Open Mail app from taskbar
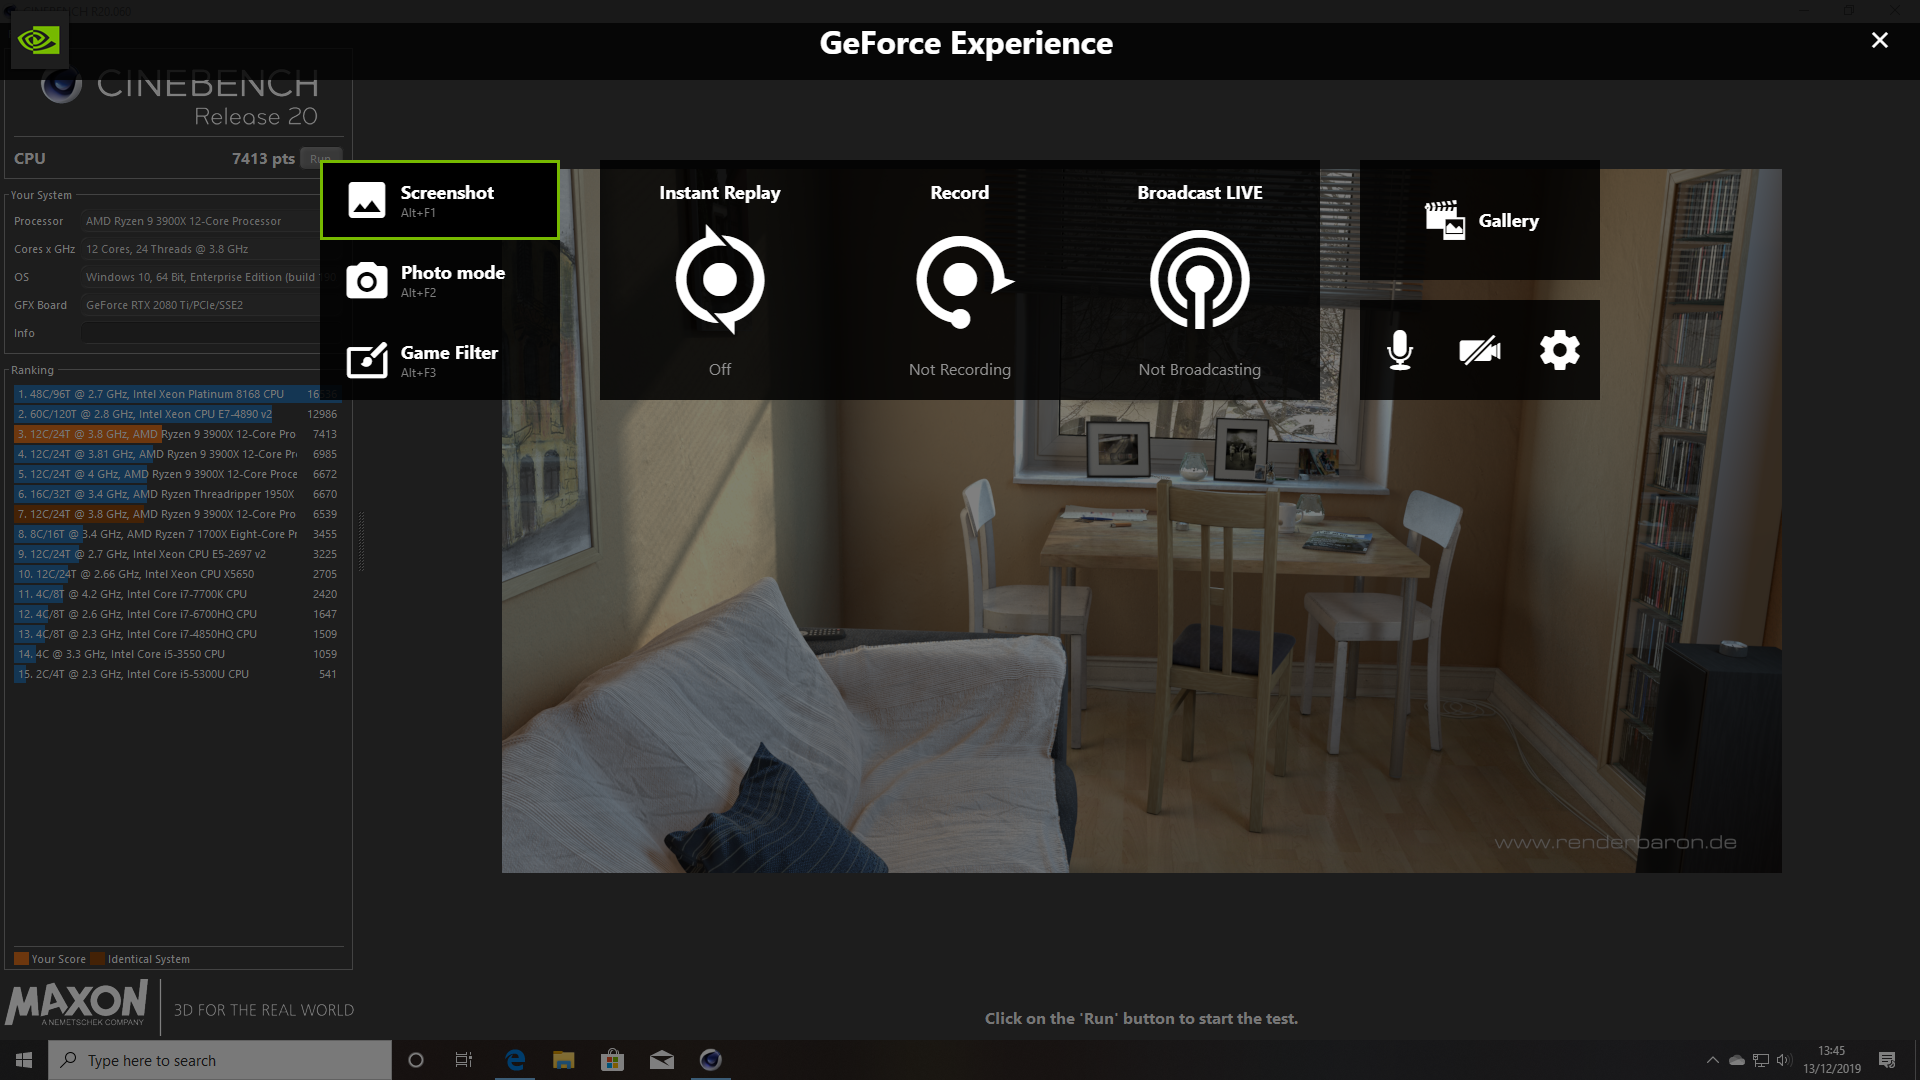The width and height of the screenshot is (1920, 1080). click(x=662, y=1060)
